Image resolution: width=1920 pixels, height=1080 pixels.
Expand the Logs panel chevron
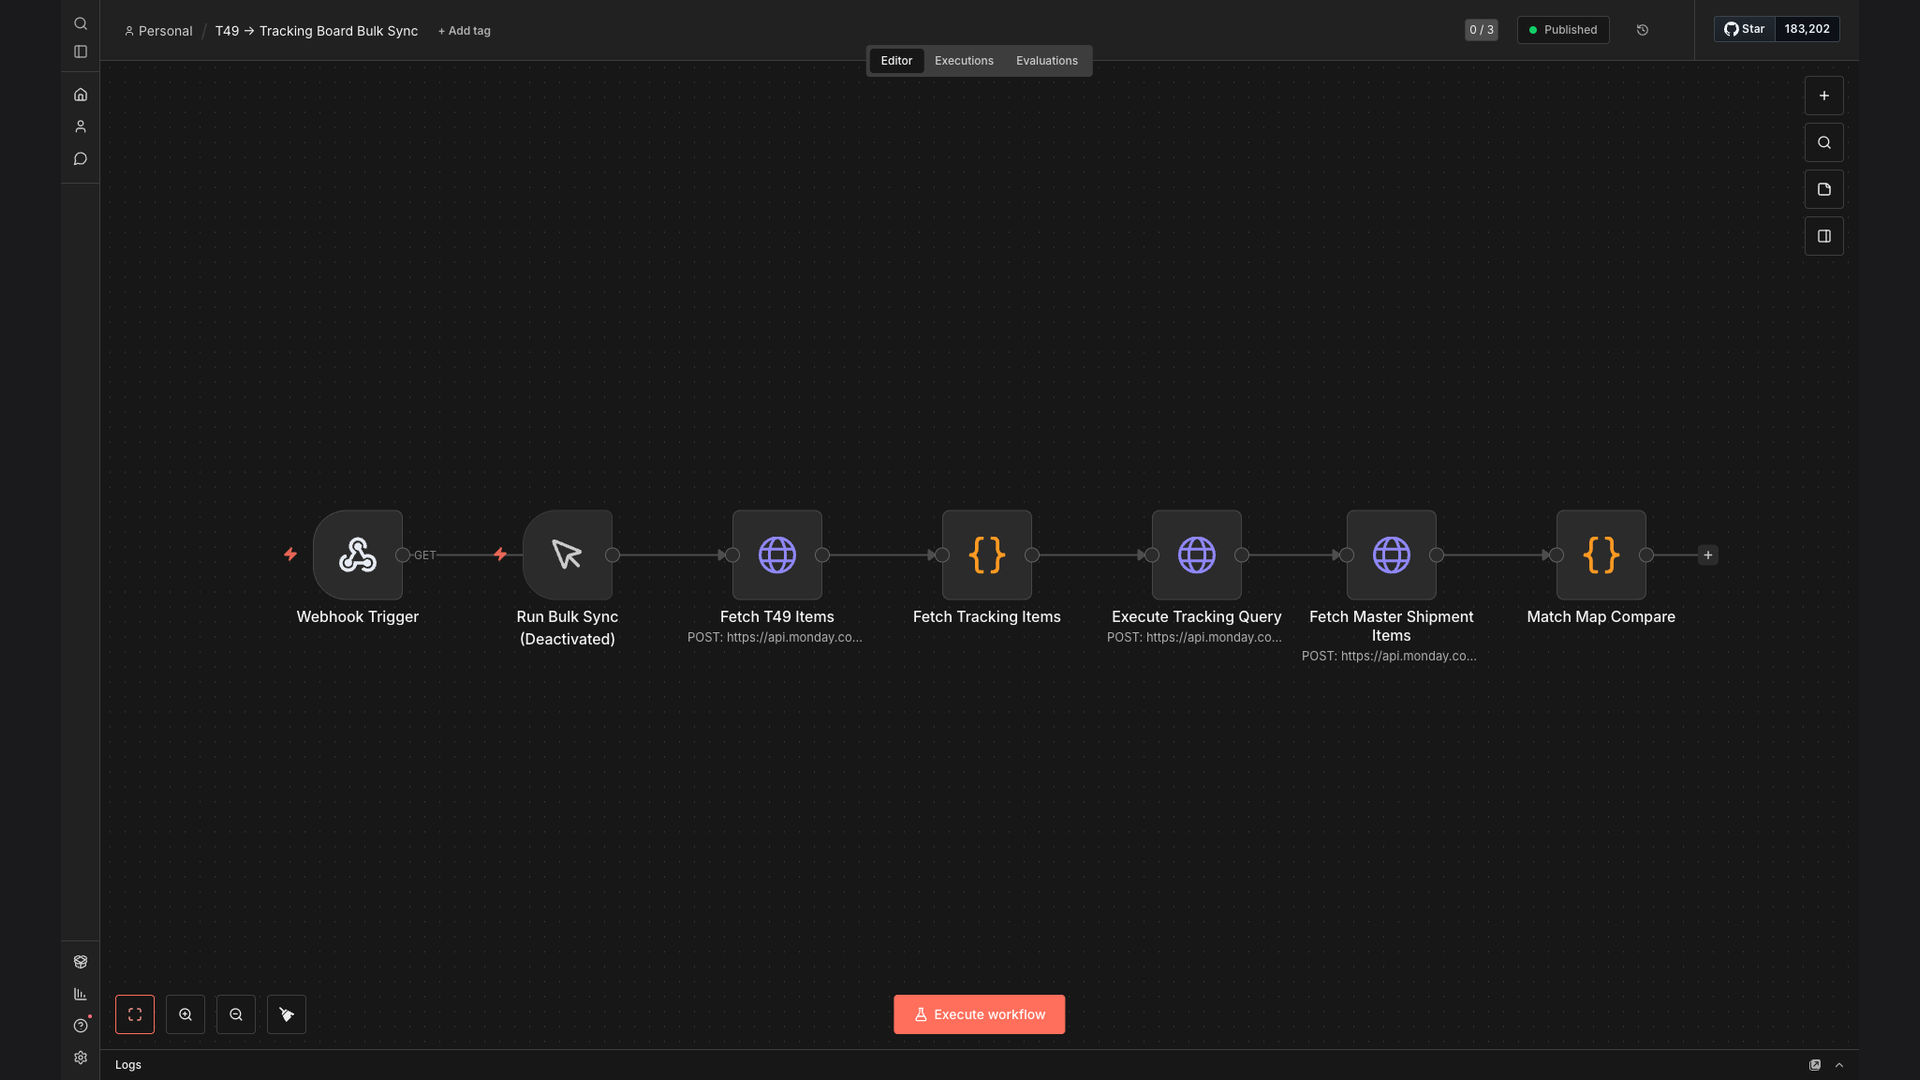click(x=1839, y=1065)
